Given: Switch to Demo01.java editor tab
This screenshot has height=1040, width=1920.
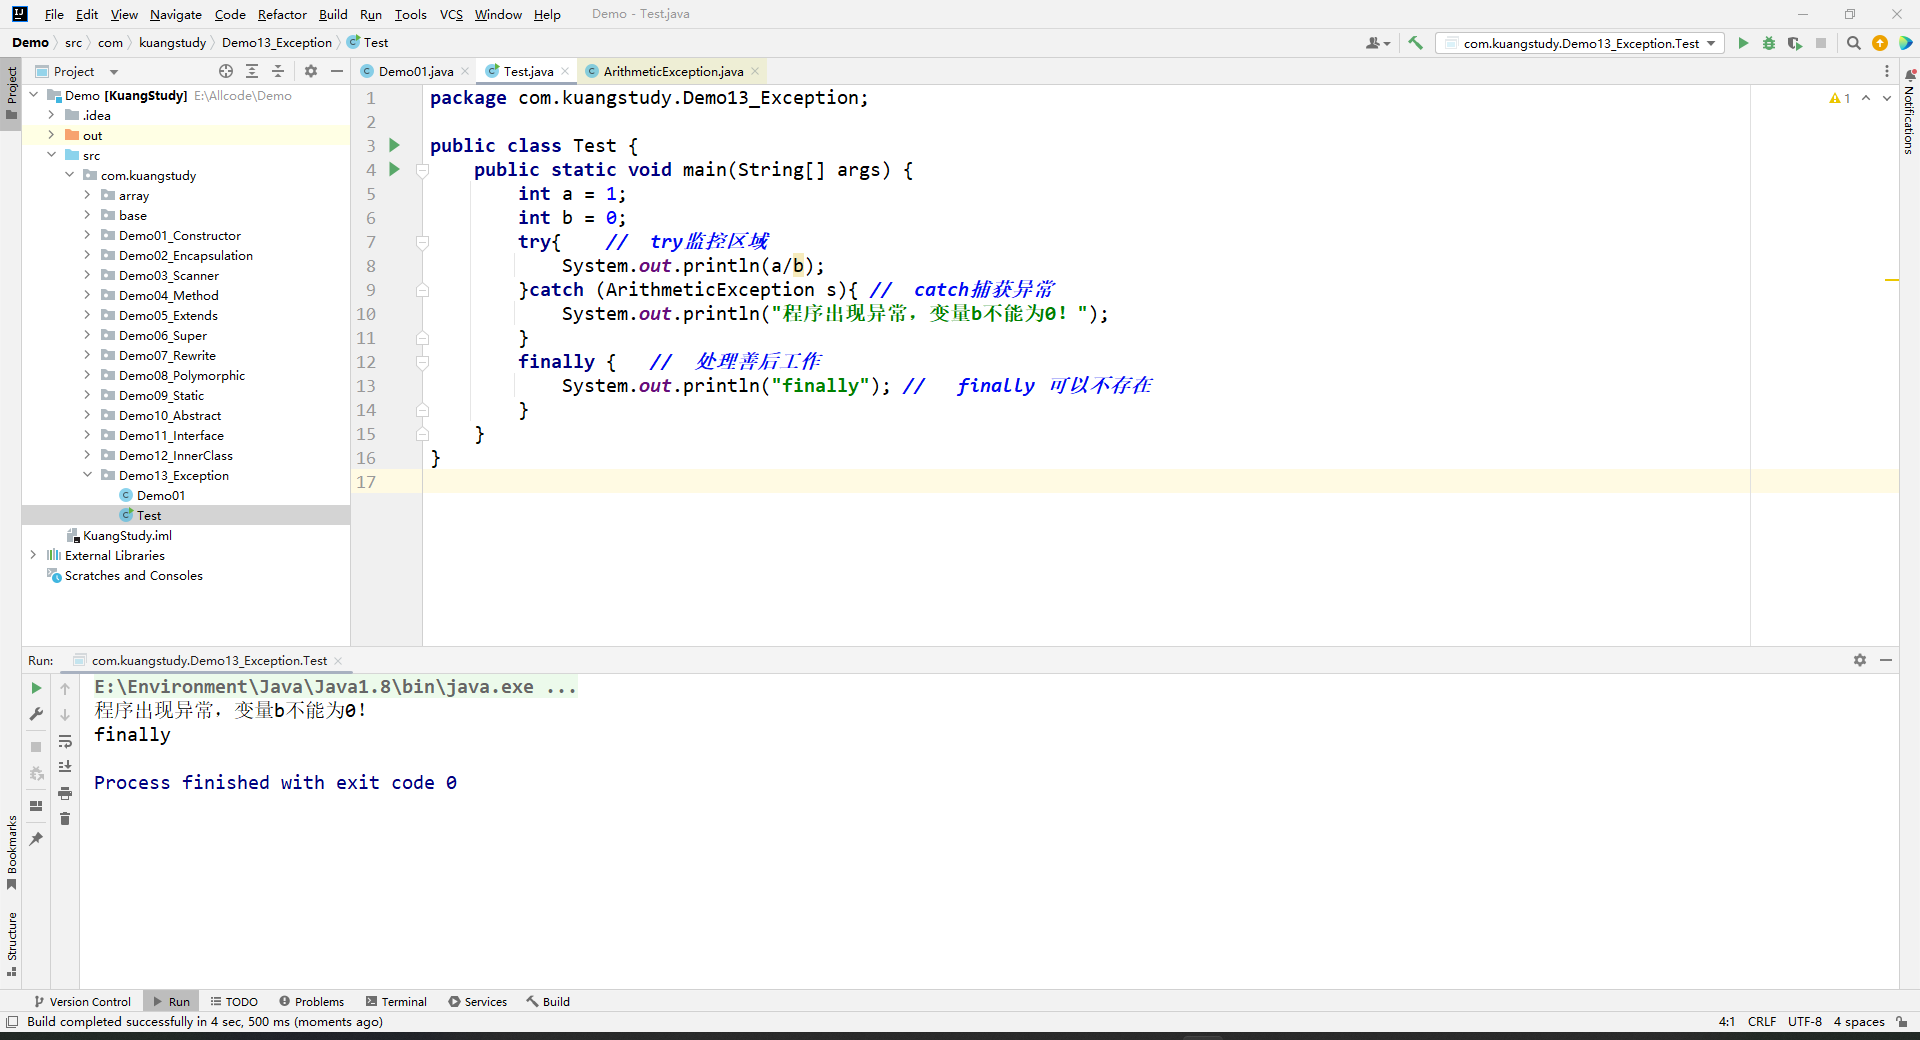Looking at the screenshot, I should point(416,71).
